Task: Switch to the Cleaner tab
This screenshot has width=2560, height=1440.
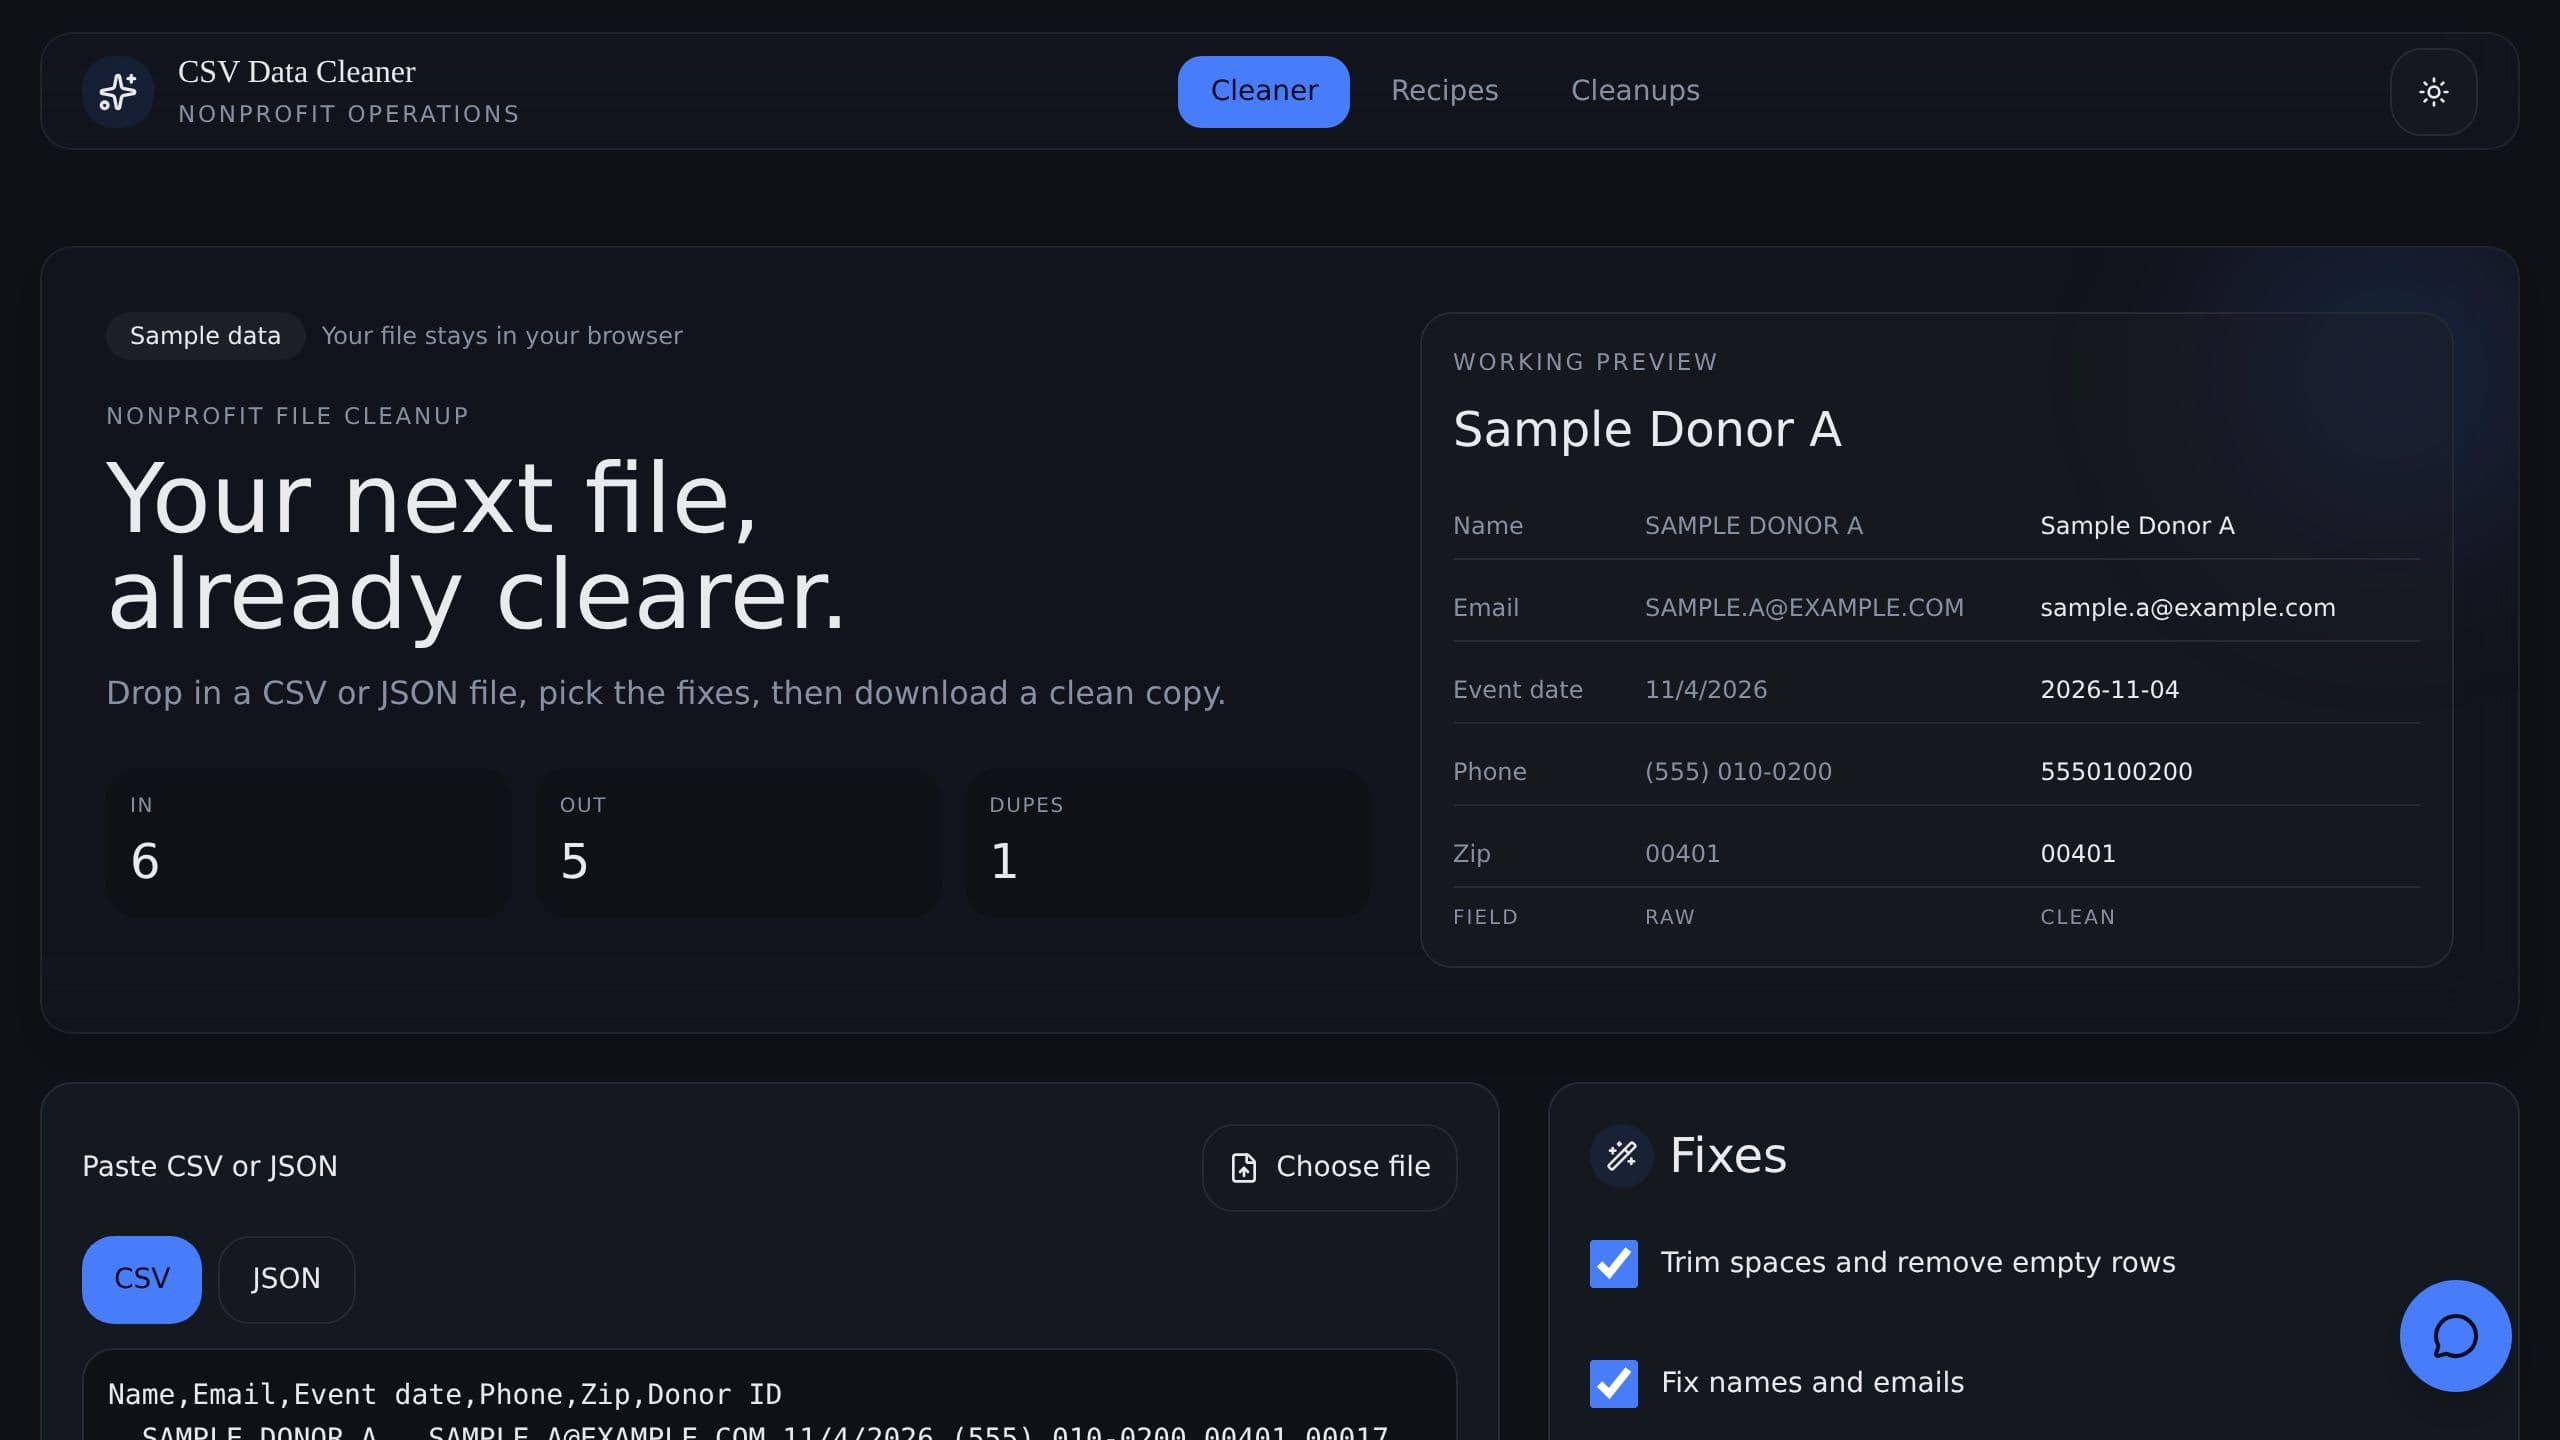Action: click(x=1263, y=91)
